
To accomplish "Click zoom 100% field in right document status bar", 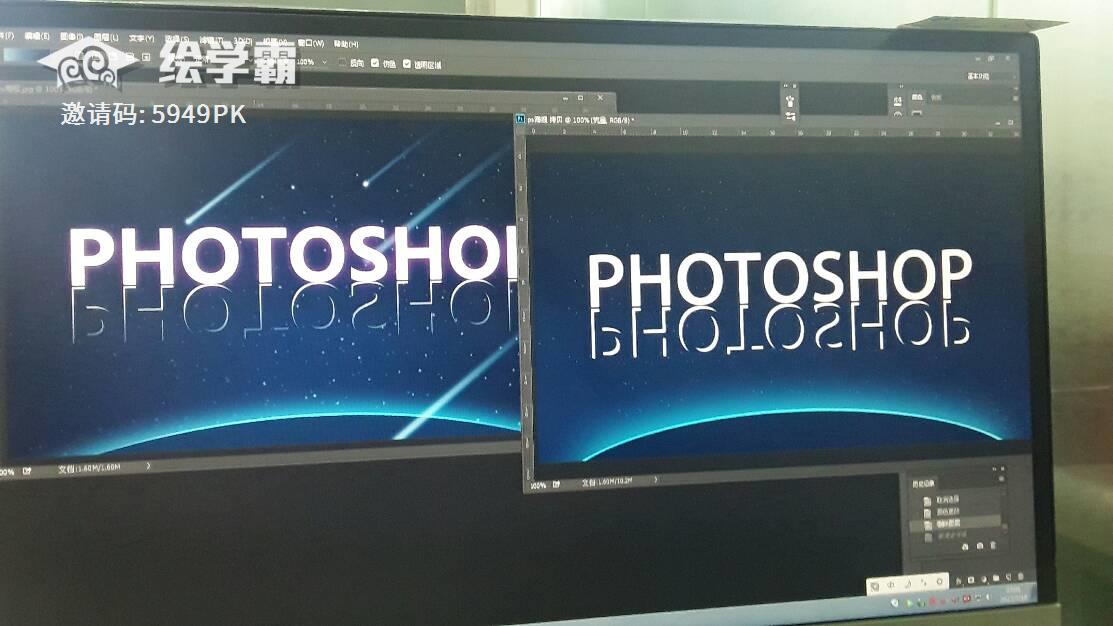I will pos(538,485).
